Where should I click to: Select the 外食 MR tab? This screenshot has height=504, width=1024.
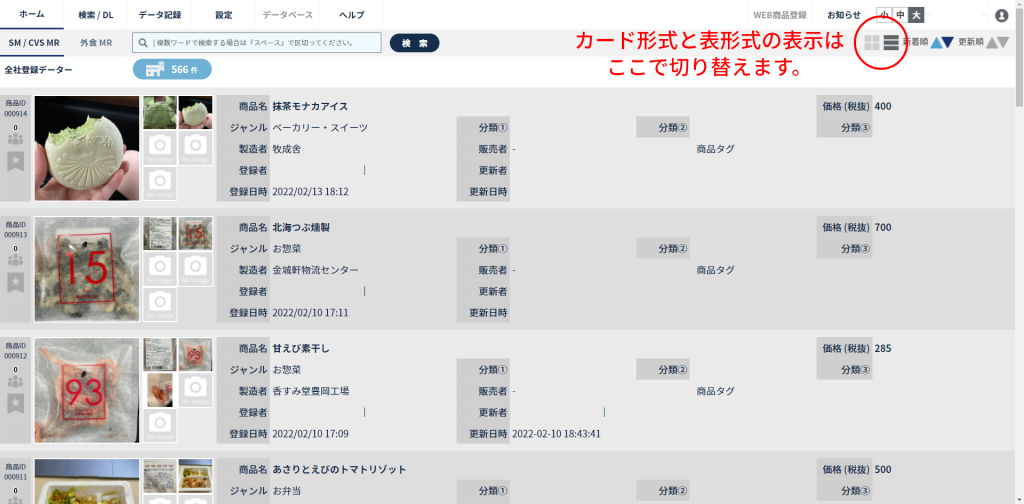(x=96, y=43)
